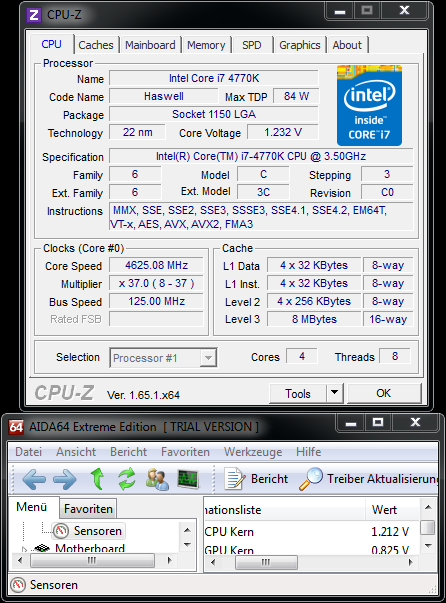Click the Core Speed 4625.08 MHz value
The image size is (446, 603).
pyautogui.click(x=156, y=265)
